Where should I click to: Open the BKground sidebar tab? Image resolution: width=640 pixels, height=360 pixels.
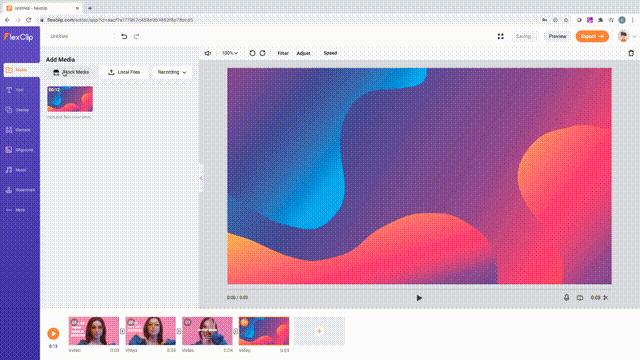coord(20,150)
